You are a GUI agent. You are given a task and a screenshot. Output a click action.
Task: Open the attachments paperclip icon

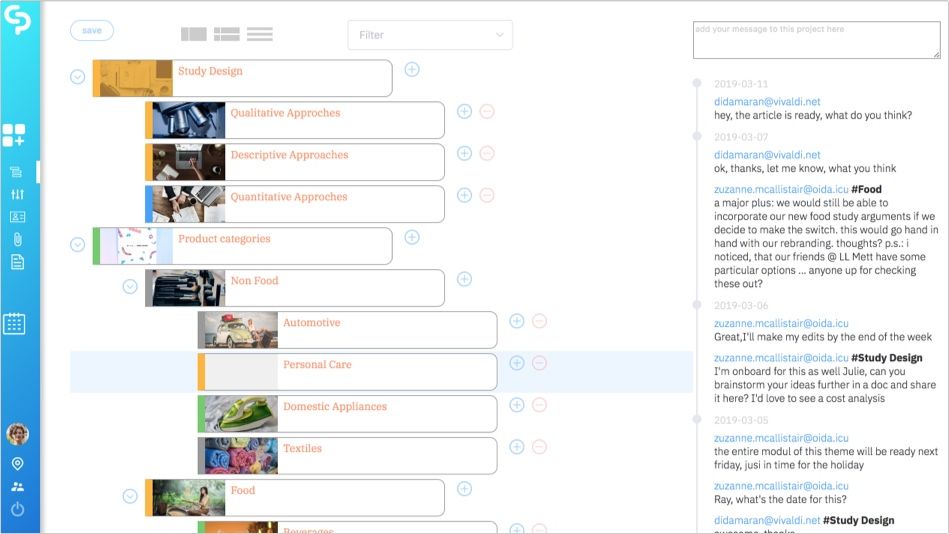click(x=17, y=239)
